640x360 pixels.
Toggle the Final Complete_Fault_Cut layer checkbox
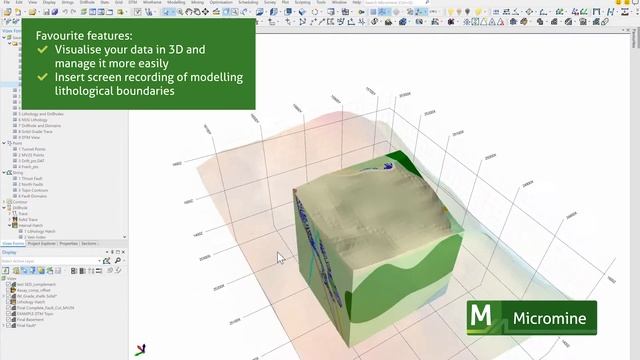(8, 308)
